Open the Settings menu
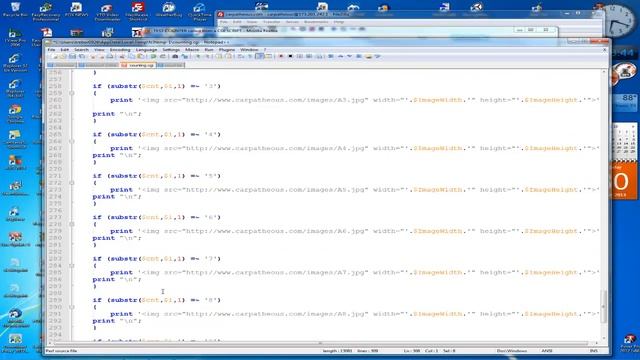Viewport: 640px width, 360px height. click(x=171, y=49)
